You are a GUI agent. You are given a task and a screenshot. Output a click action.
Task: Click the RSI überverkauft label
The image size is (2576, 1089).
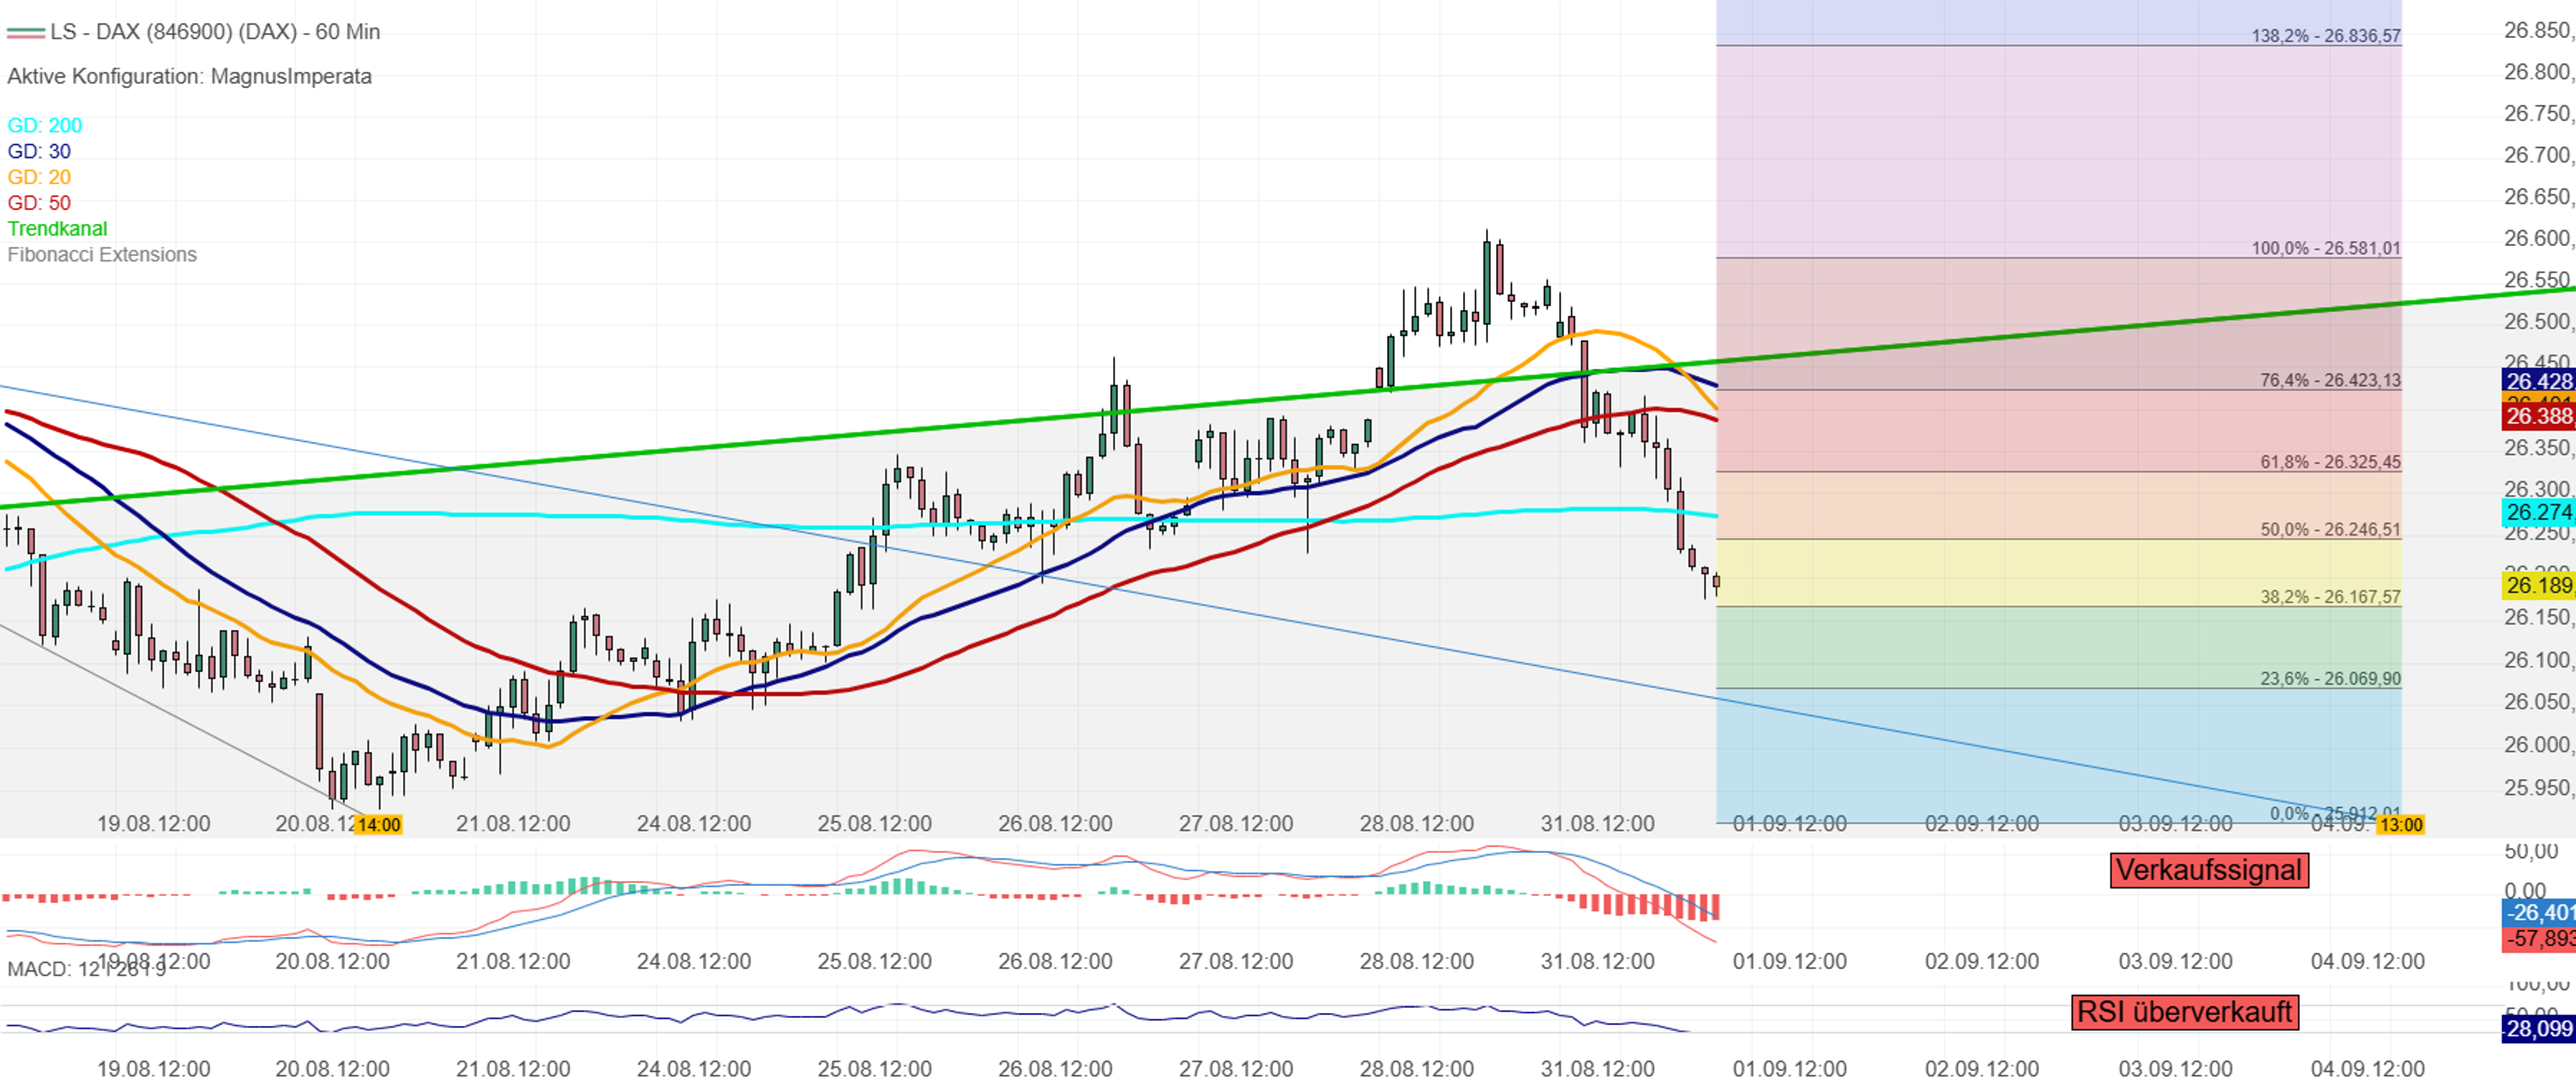(2184, 1012)
